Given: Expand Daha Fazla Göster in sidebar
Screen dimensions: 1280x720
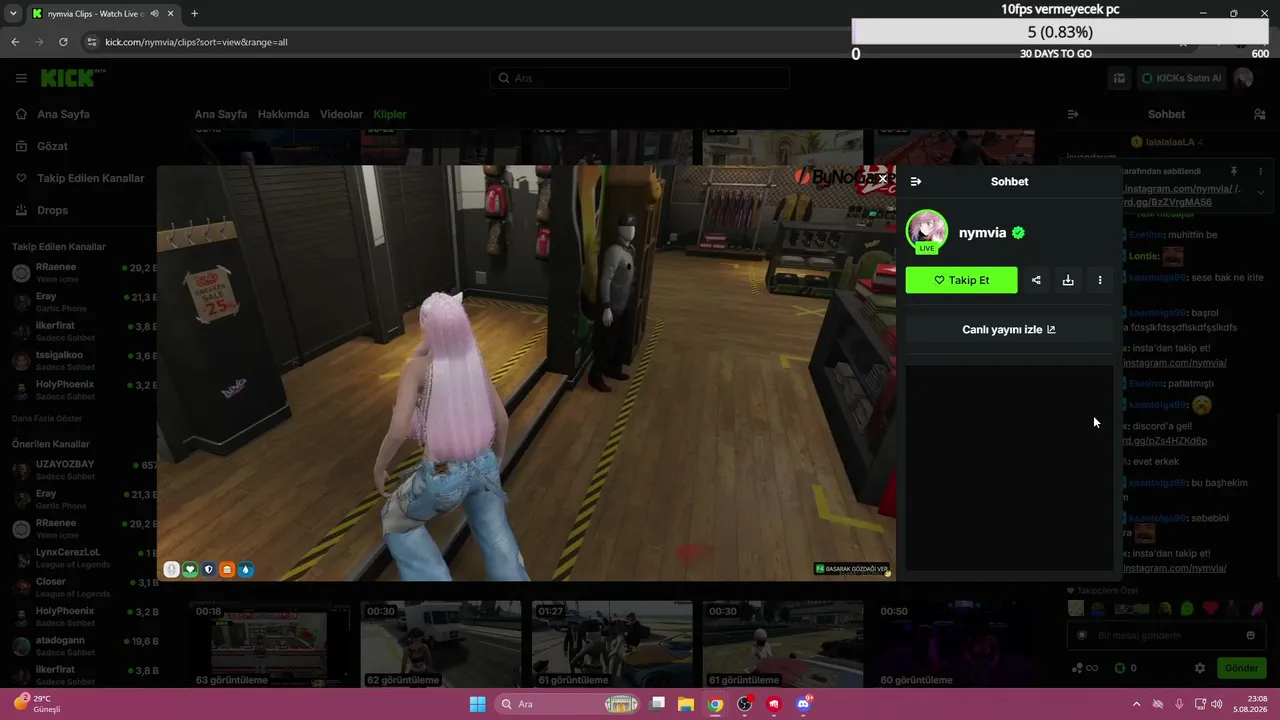Looking at the screenshot, I should (47, 418).
